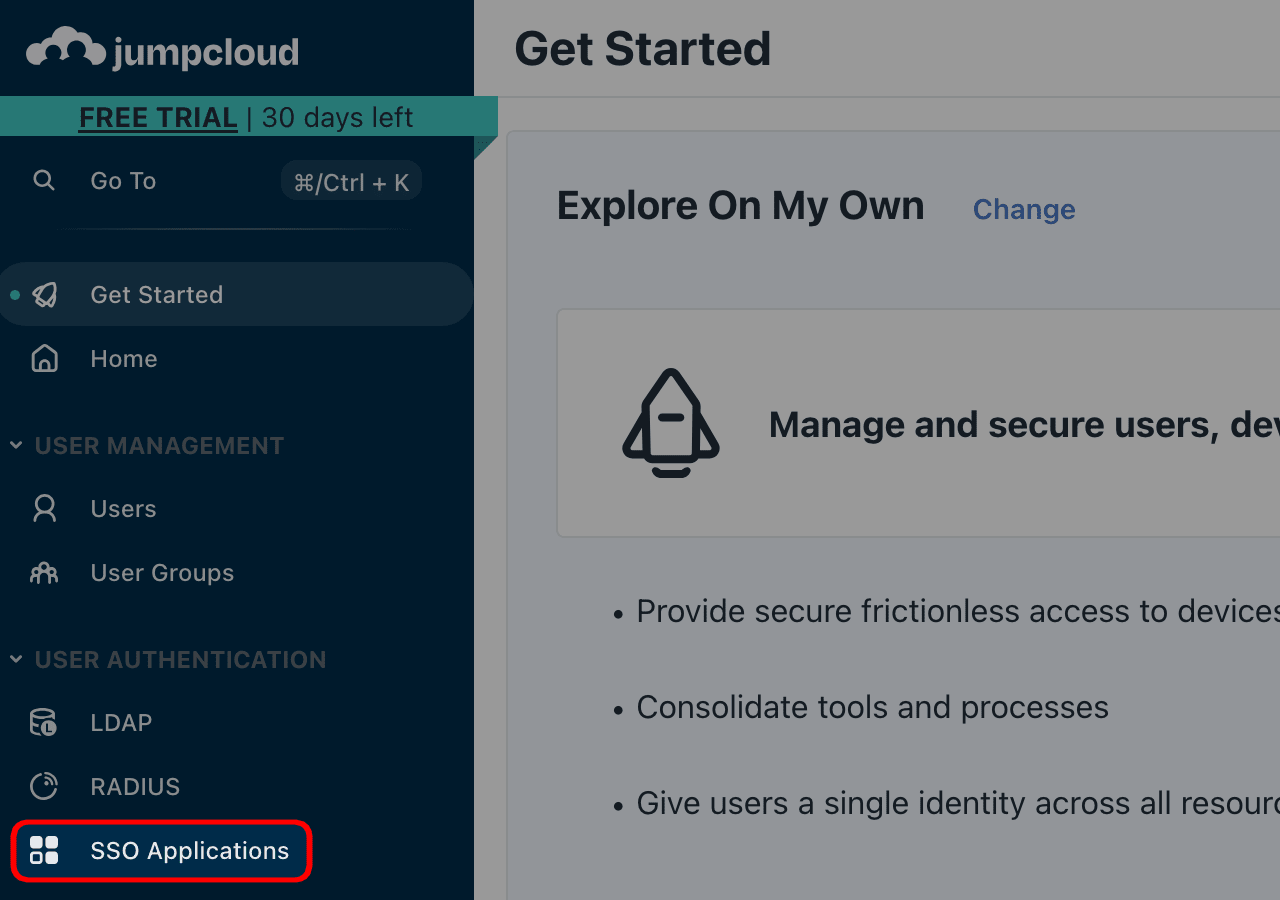1280x900 pixels.
Task: Click the JumpCloud logo icon
Action: point(66,49)
